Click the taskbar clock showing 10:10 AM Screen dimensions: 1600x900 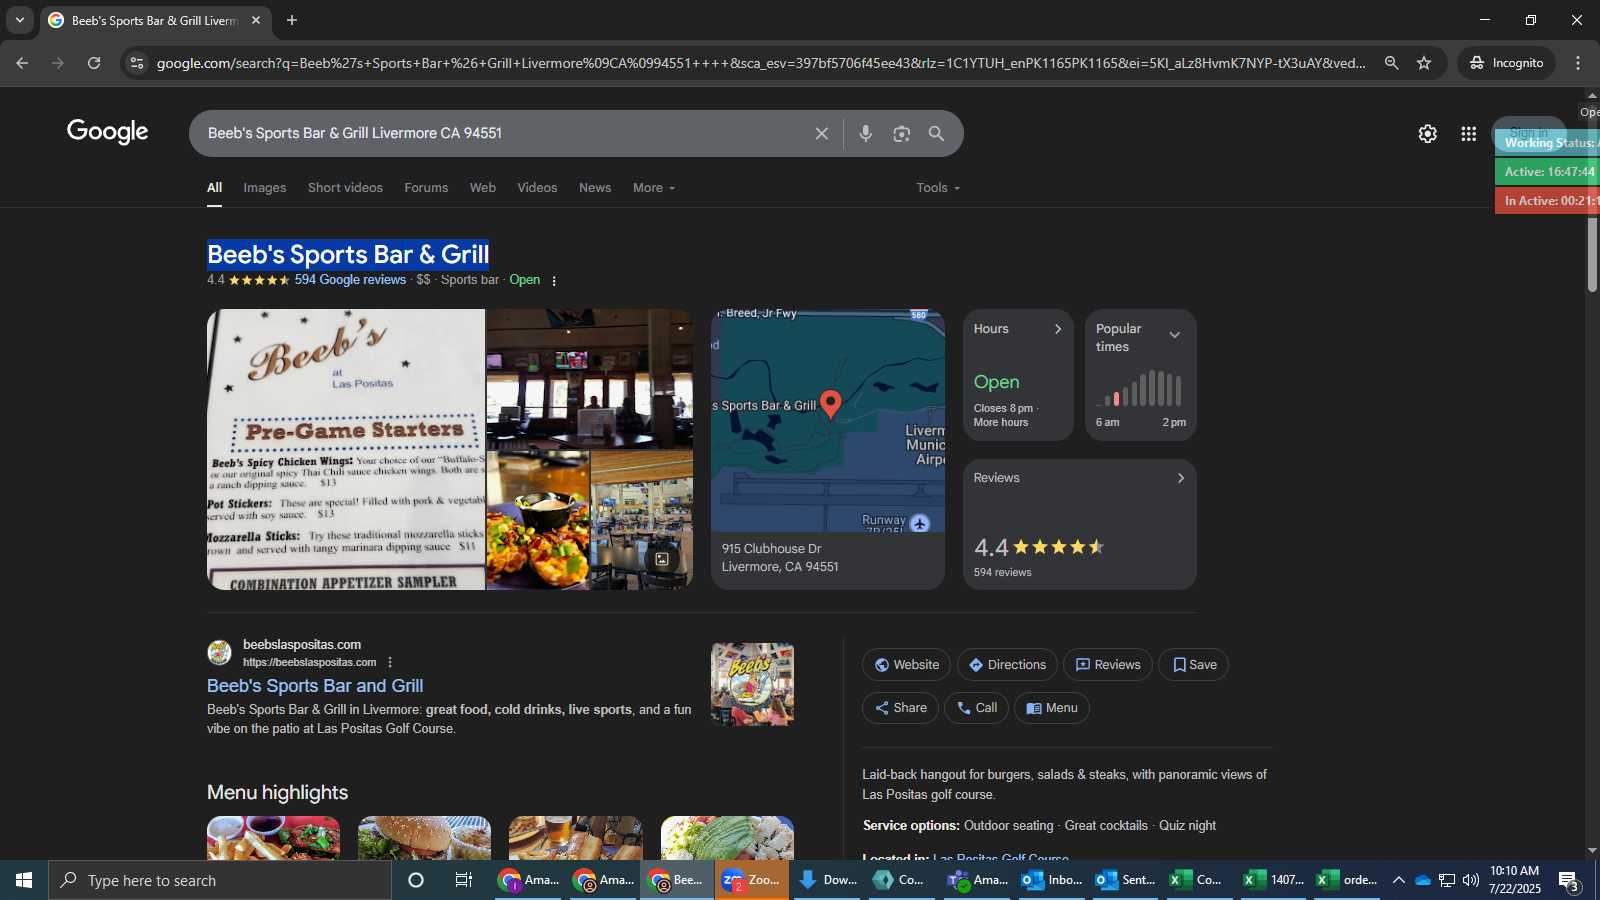tap(1514, 880)
